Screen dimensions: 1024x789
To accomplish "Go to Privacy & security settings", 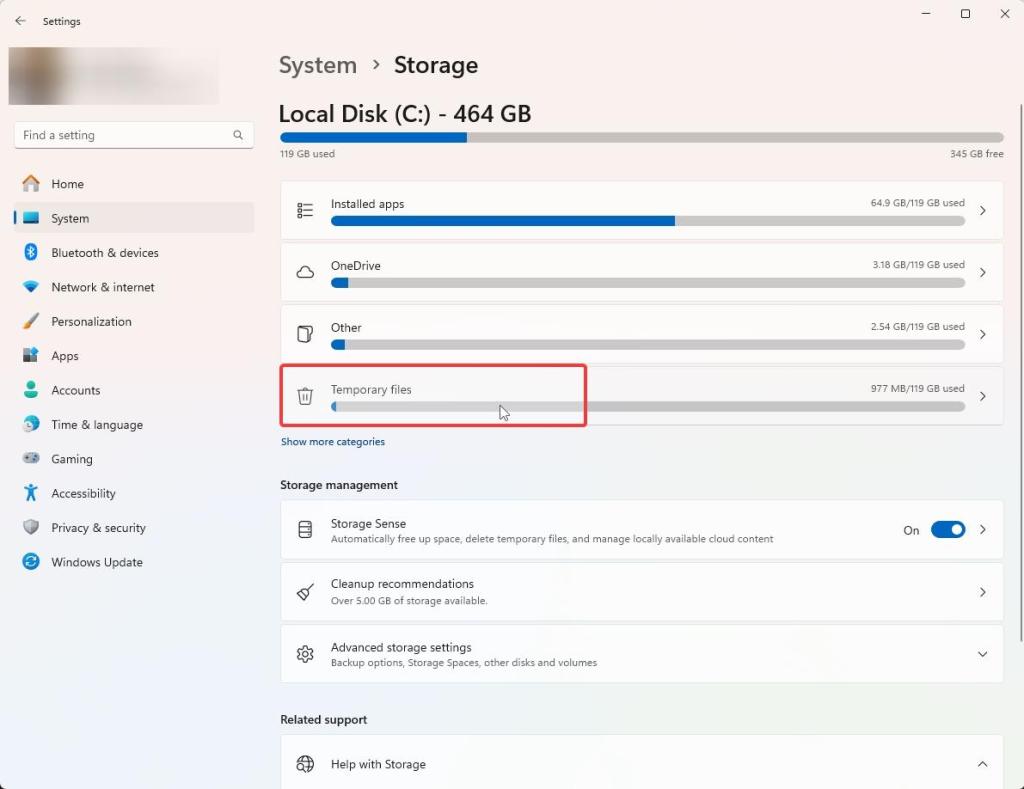I will (x=98, y=528).
